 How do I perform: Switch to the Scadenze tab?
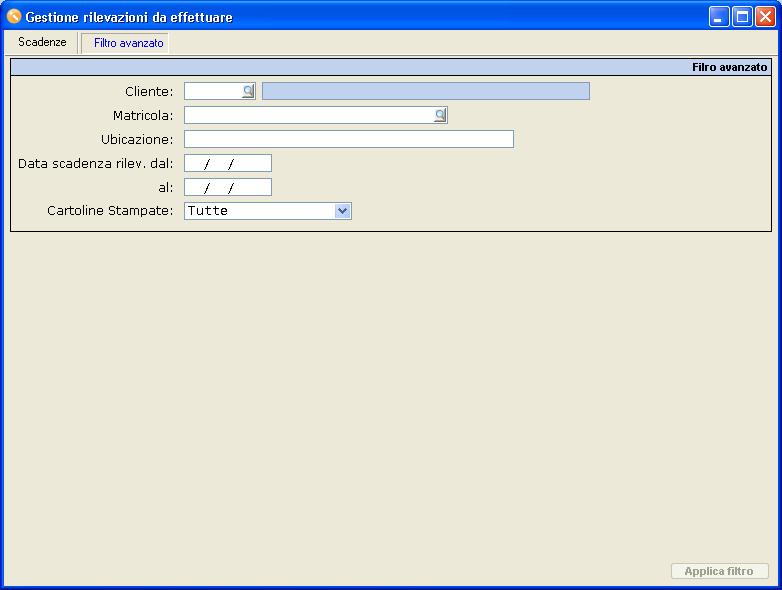tap(42, 42)
